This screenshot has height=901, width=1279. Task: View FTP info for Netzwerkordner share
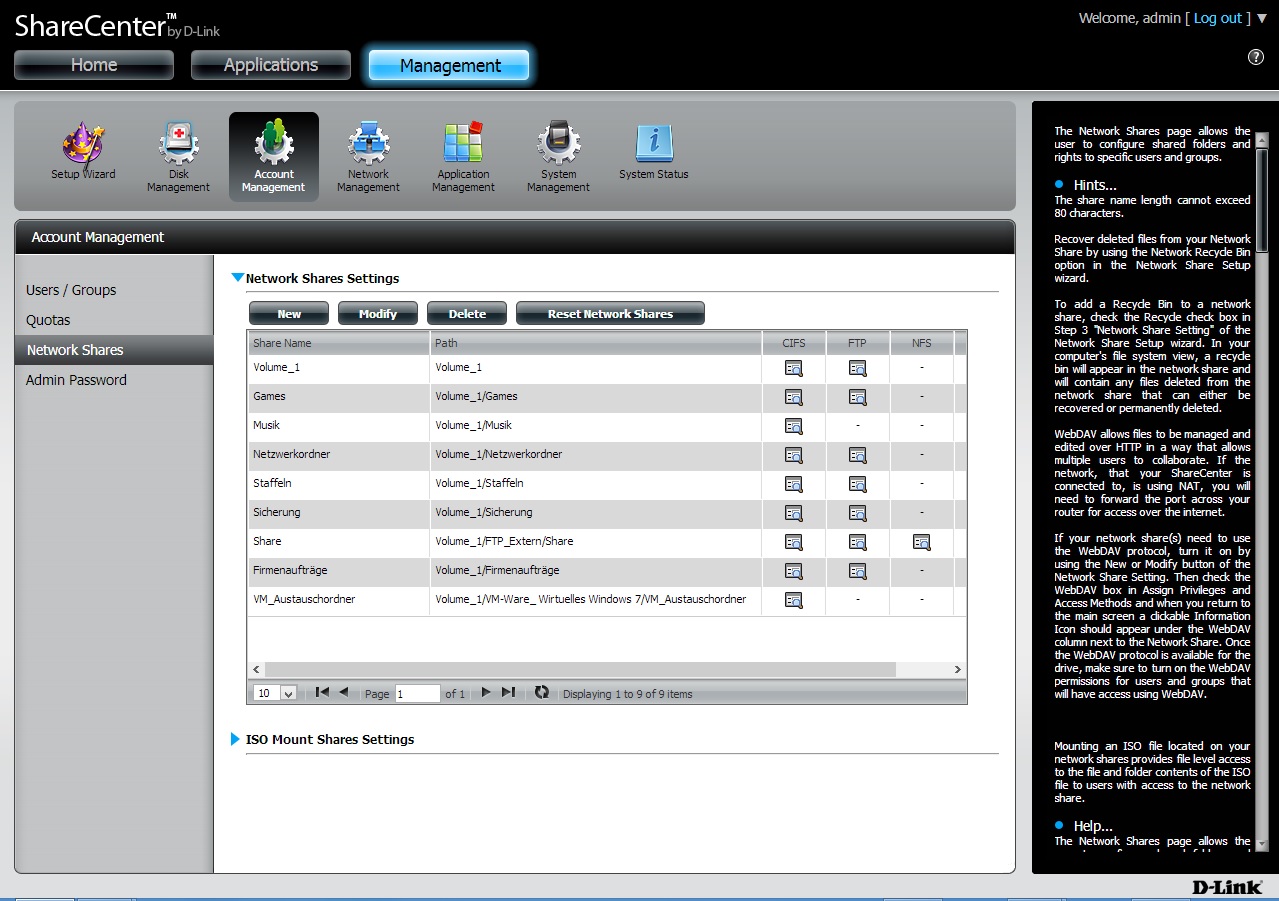[x=857, y=455]
